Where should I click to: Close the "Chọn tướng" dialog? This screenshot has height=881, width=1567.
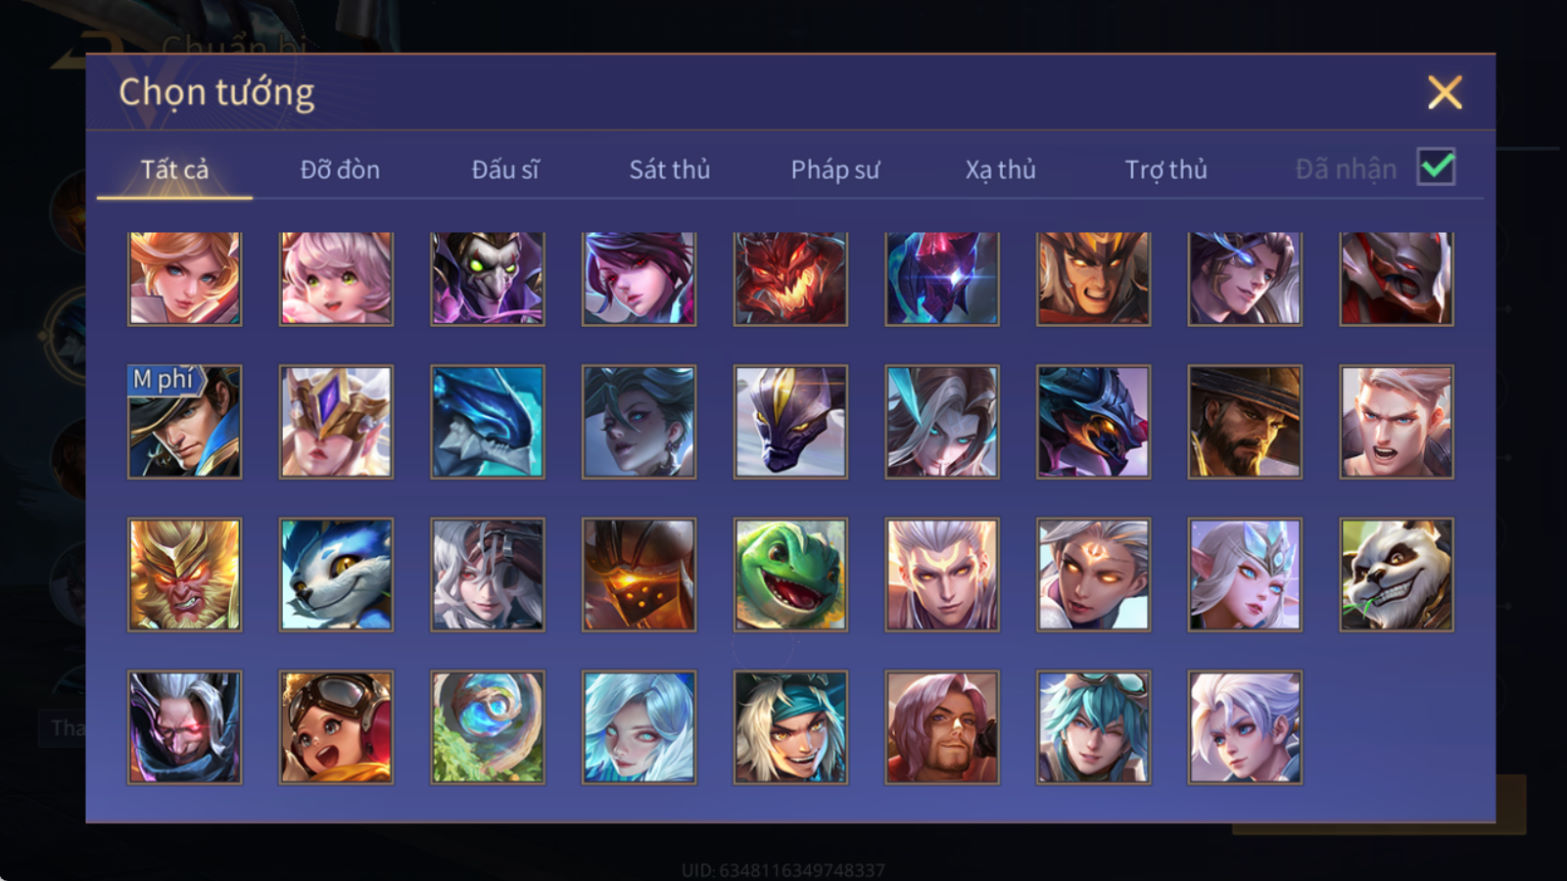coord(1444,92)
